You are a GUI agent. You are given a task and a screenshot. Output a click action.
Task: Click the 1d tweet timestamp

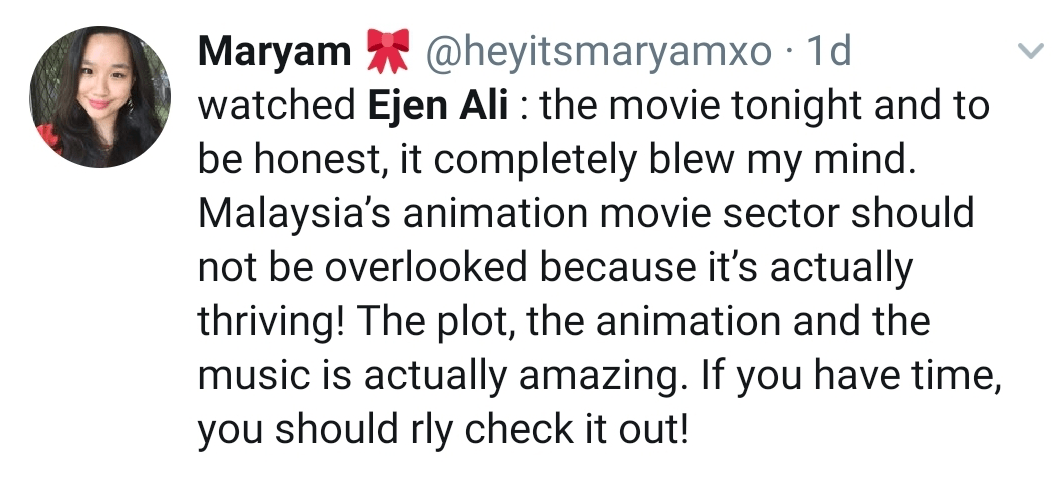coord(827,52)
